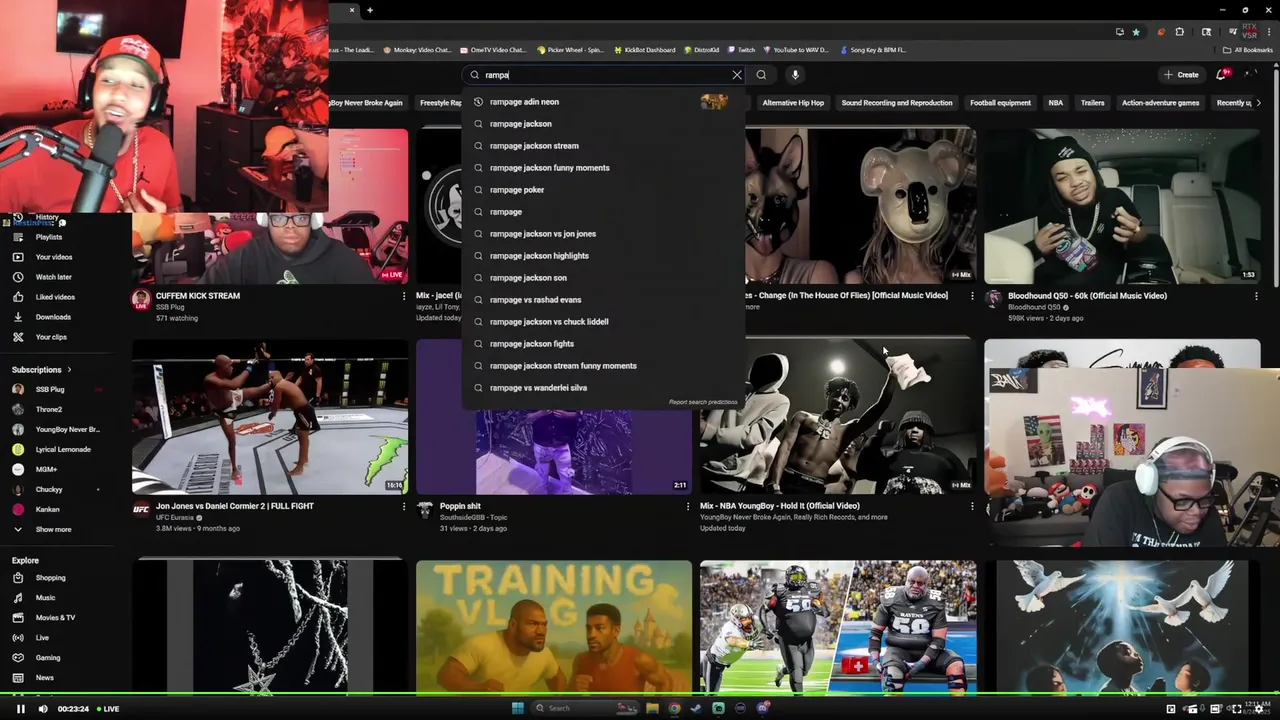Open the menu for 'Poppin shit' video
Image resolution: width=1280 pixels, height=720 pixels.
[688, 506]
